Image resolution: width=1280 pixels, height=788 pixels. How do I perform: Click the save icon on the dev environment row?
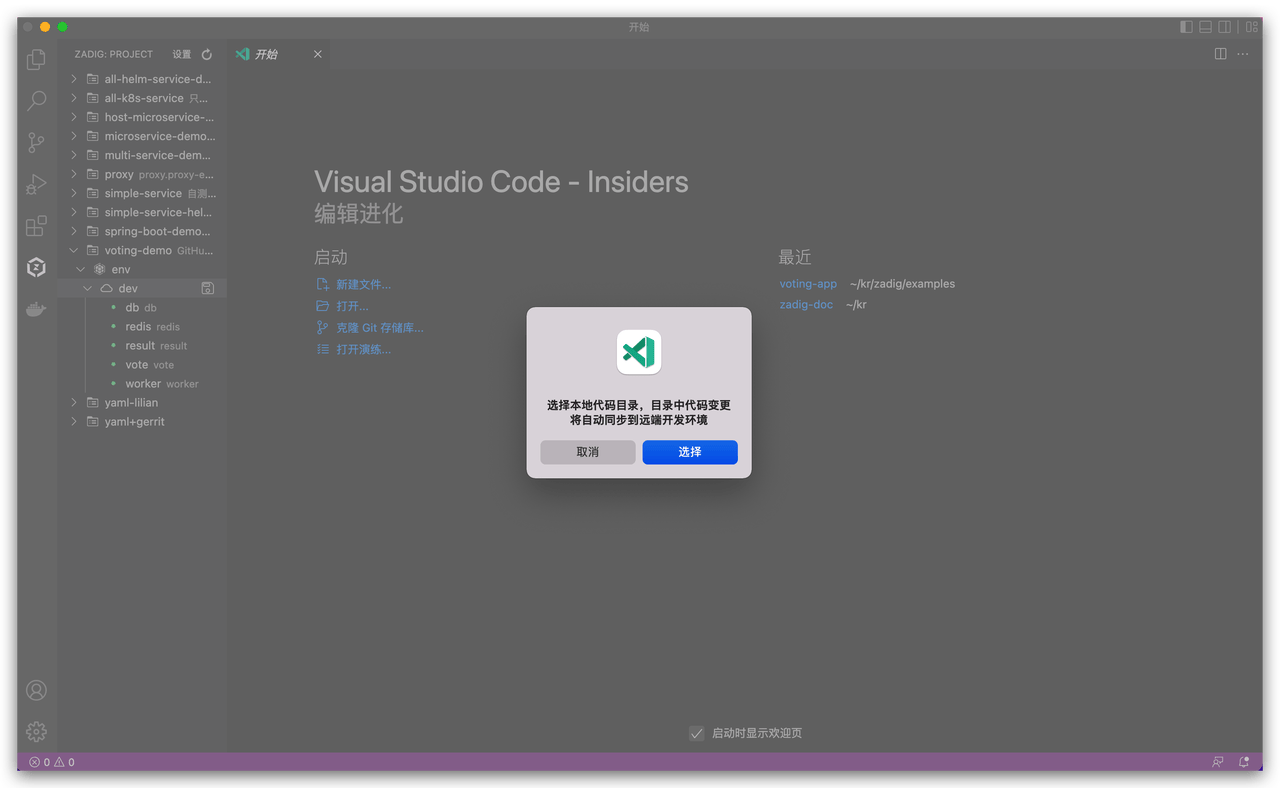207,287
